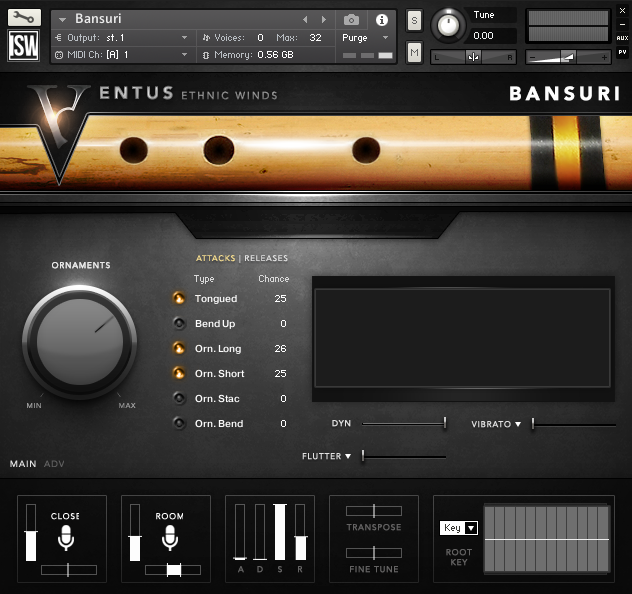Go to the previous instrument arrow
This screenshot has height=594, width=632.
(x=306, y=20)
